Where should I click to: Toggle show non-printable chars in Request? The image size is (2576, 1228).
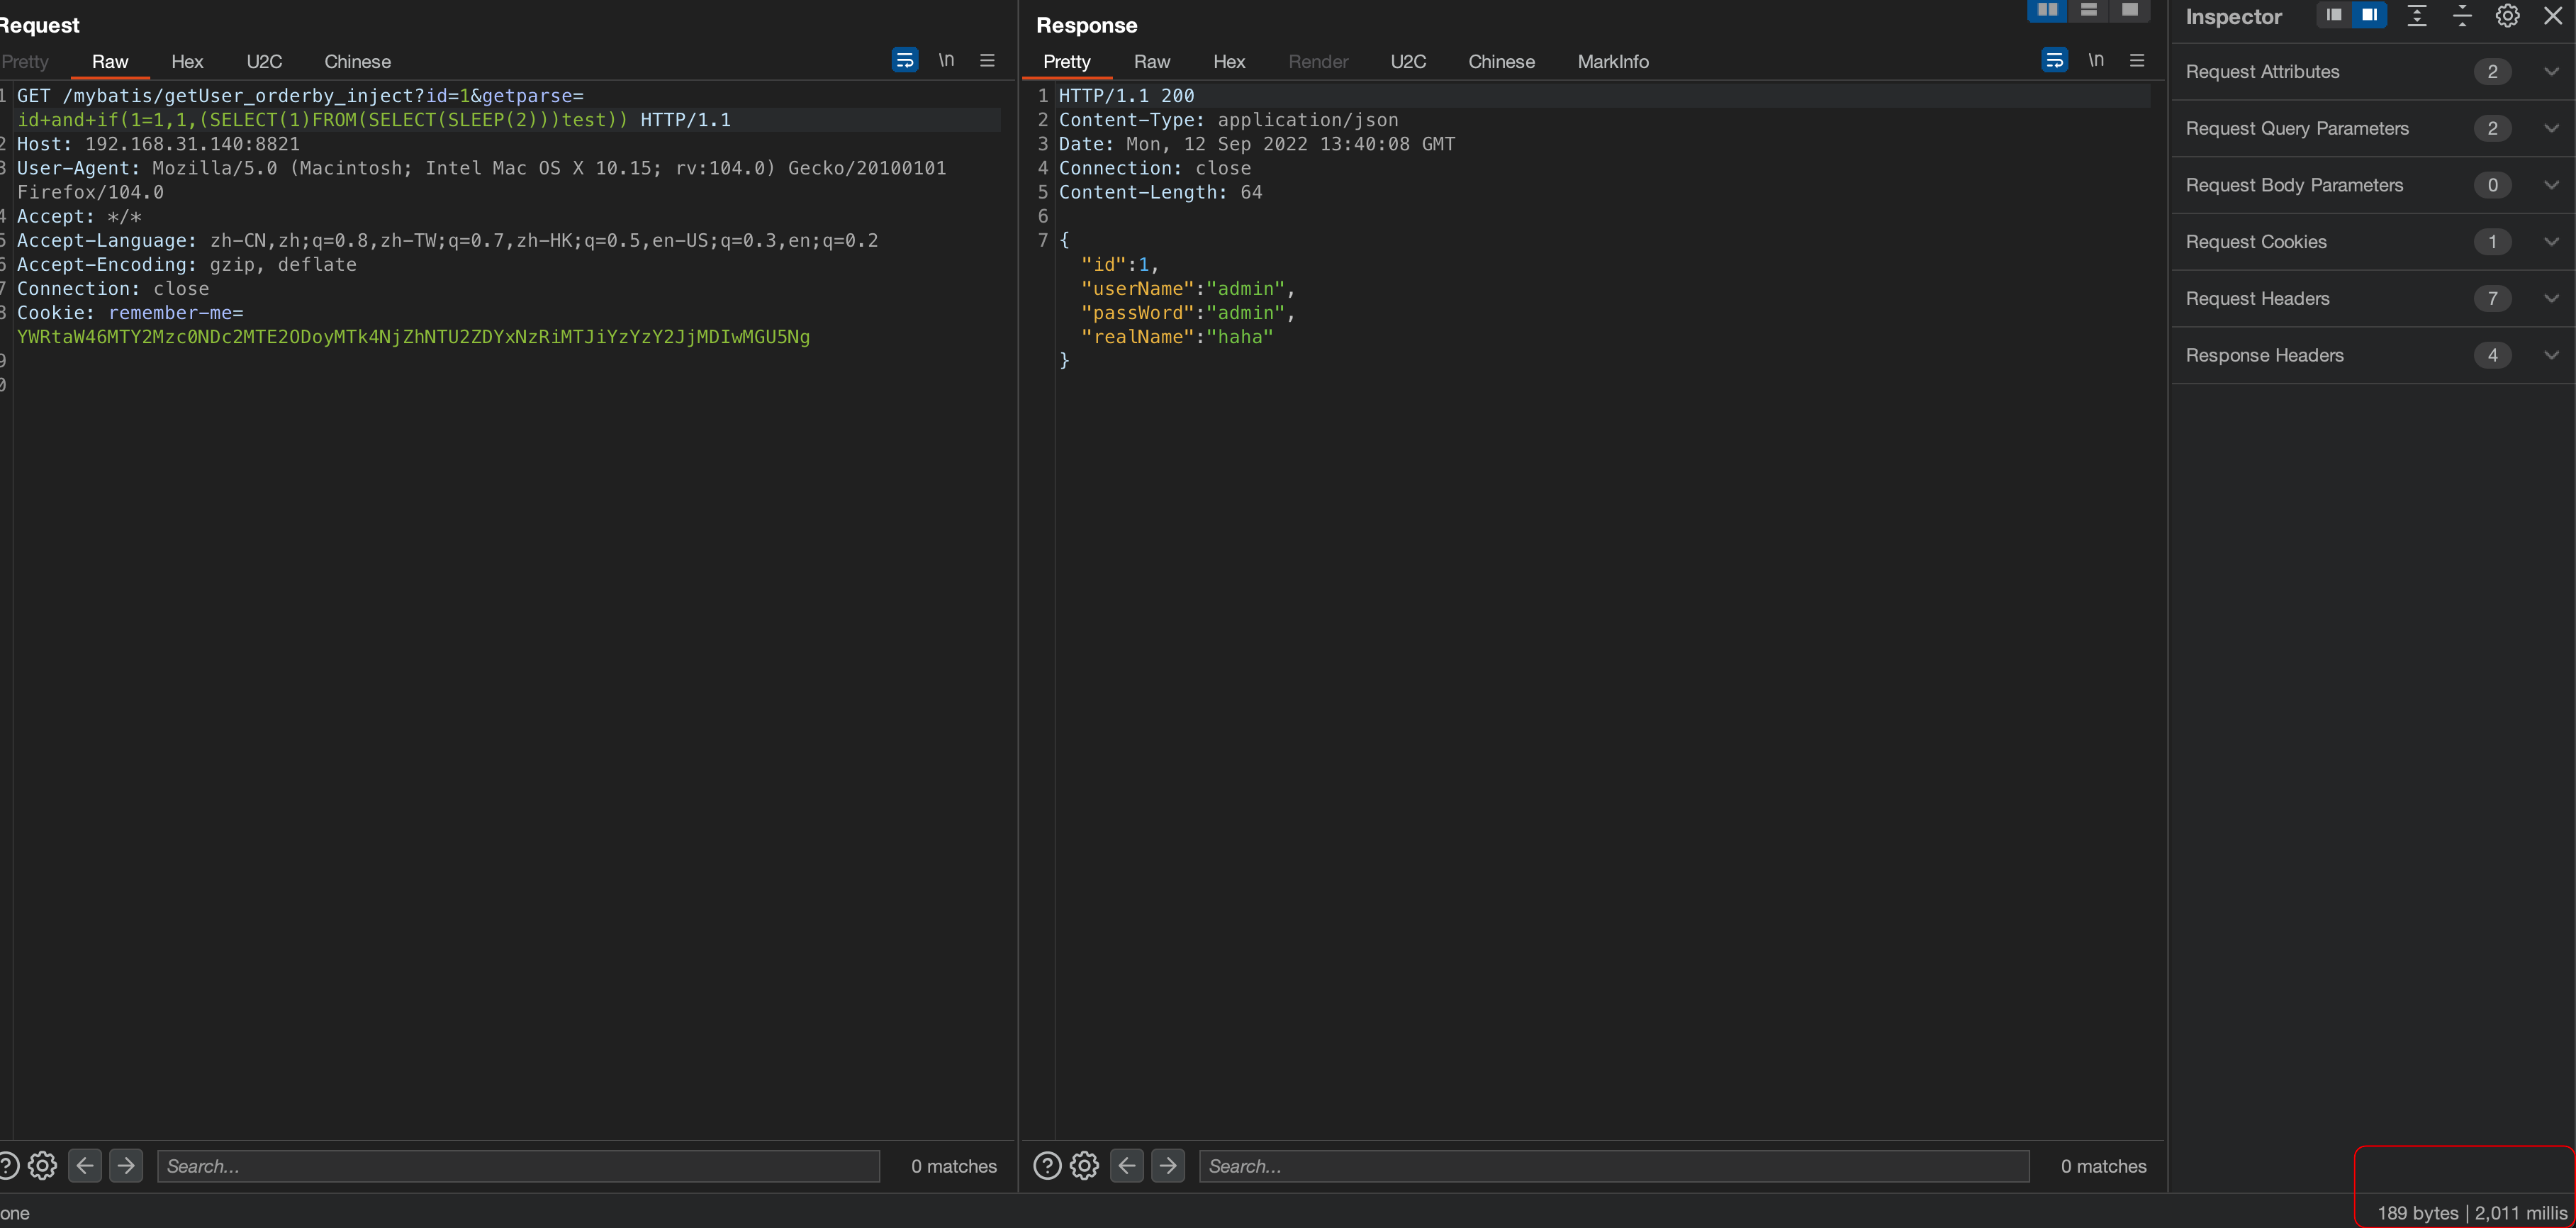946,61
